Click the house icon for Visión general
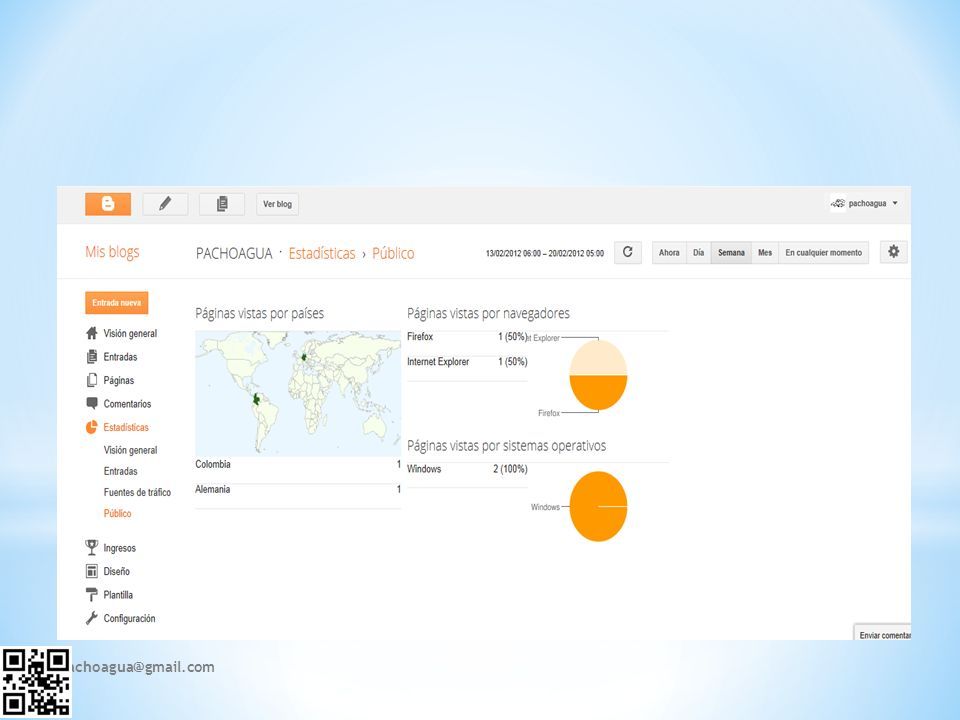Image resolution: width=960 pixels, height=720 pixels. 92,333
